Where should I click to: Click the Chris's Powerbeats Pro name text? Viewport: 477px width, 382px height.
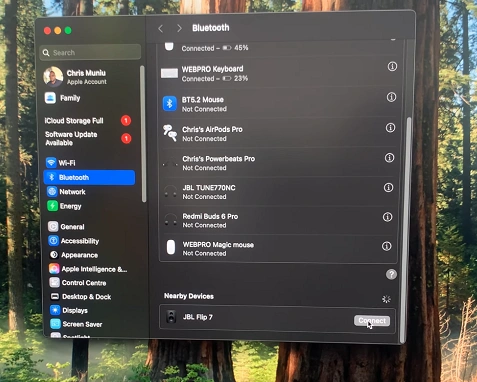[219, 159]
